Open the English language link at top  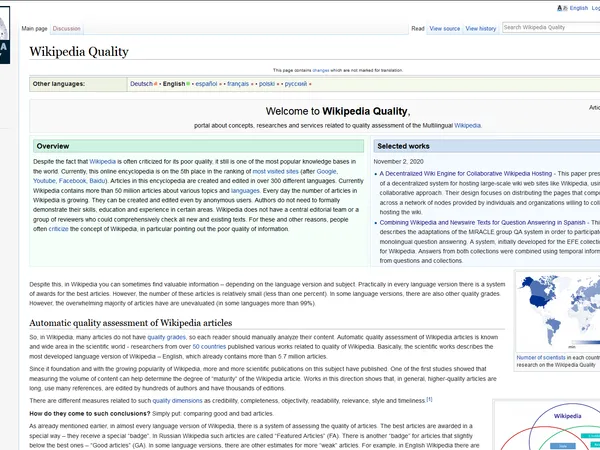(579, 8)
